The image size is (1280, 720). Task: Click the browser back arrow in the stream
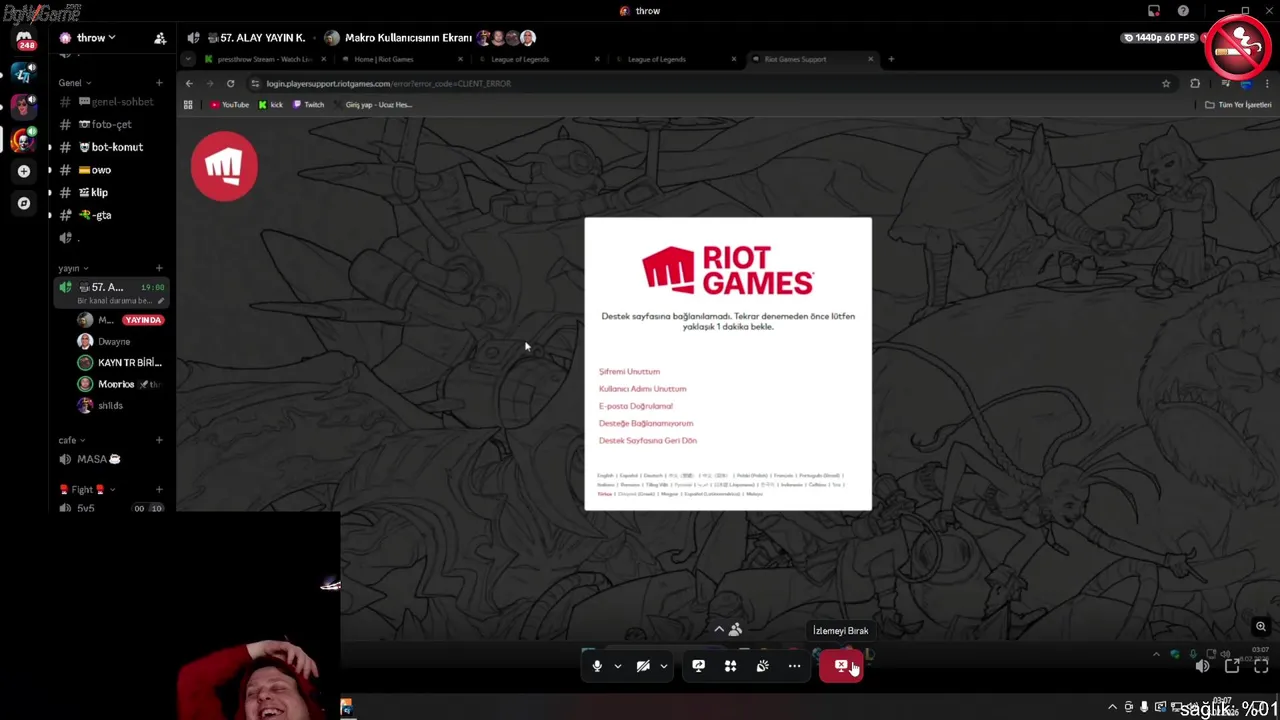click(x=189, y=84)
